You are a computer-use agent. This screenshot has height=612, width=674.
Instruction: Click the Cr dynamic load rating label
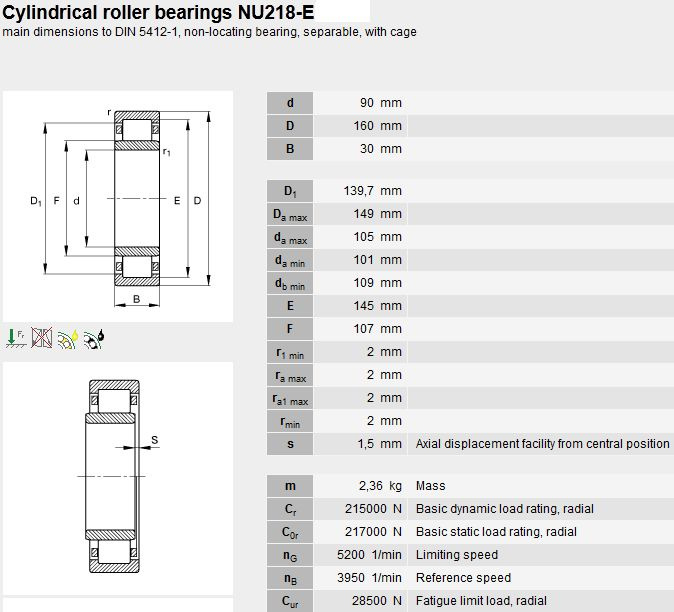[x=290, y=509]
